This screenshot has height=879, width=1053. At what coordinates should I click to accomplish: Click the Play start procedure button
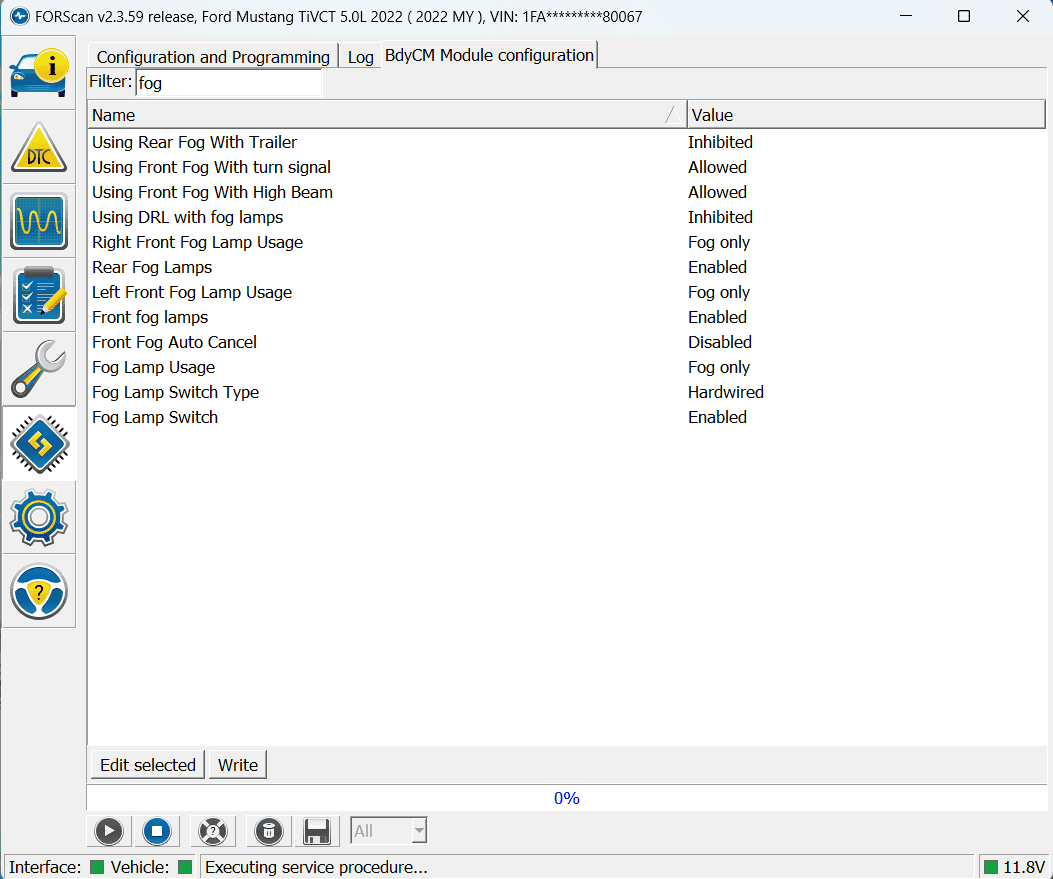point(109,831)
